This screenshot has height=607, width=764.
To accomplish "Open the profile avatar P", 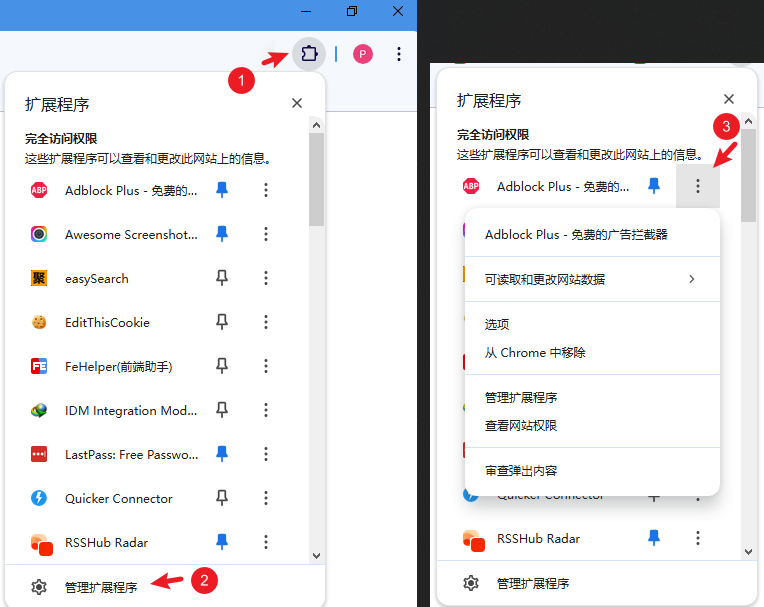I will point(363,54).
